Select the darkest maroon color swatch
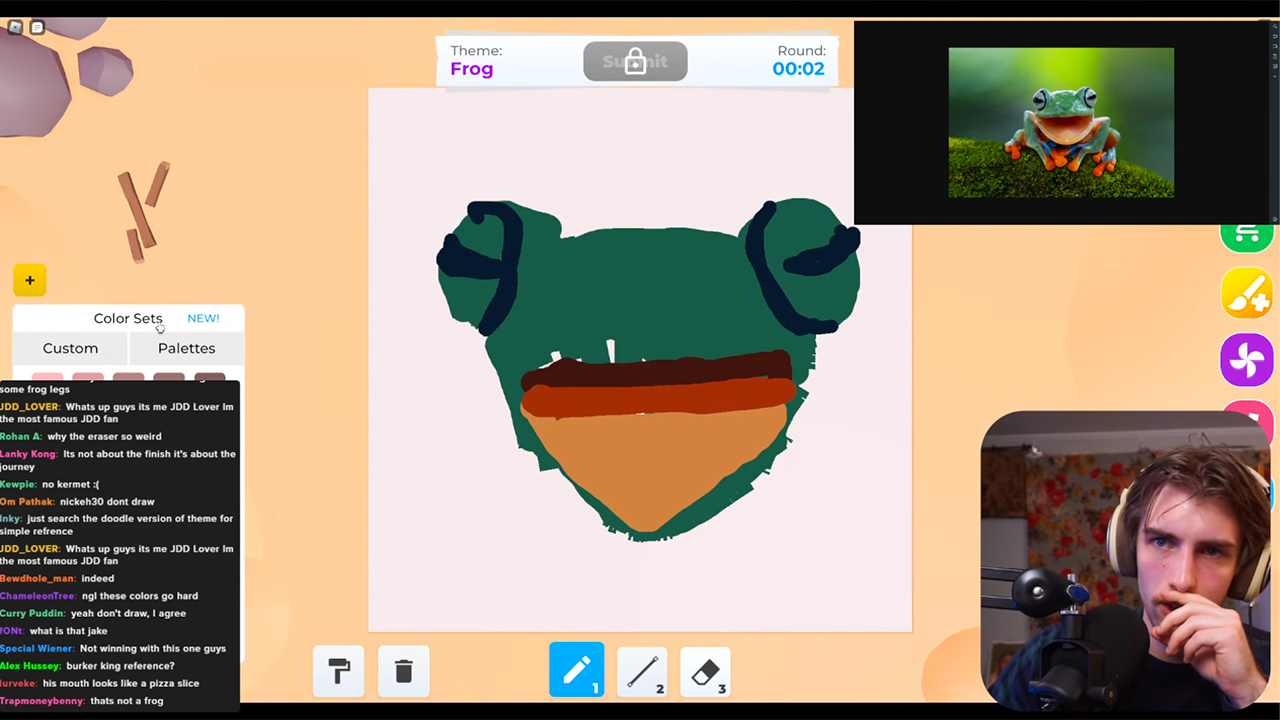 pyautogui.click(x=208, y=378)
